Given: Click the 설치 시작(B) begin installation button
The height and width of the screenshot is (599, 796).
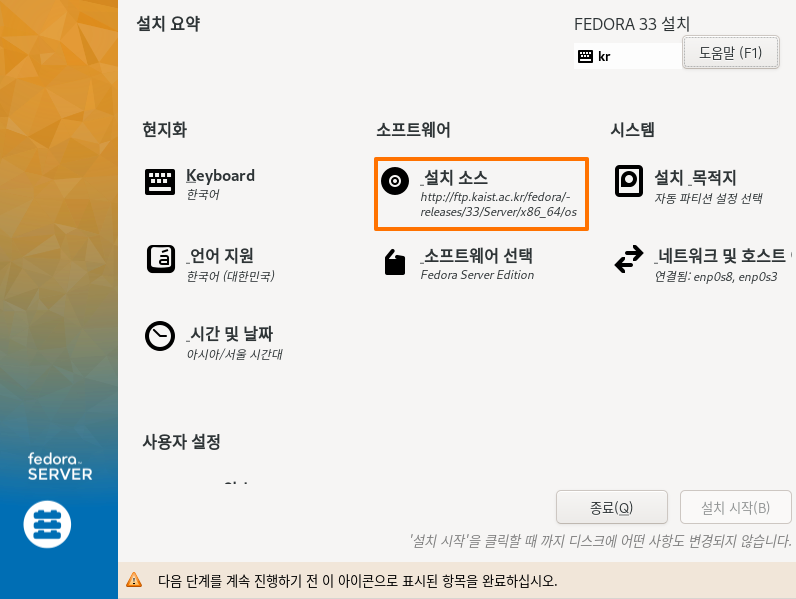Looking at the screenshot, I should pyautogui.click(x=736, y=507).
